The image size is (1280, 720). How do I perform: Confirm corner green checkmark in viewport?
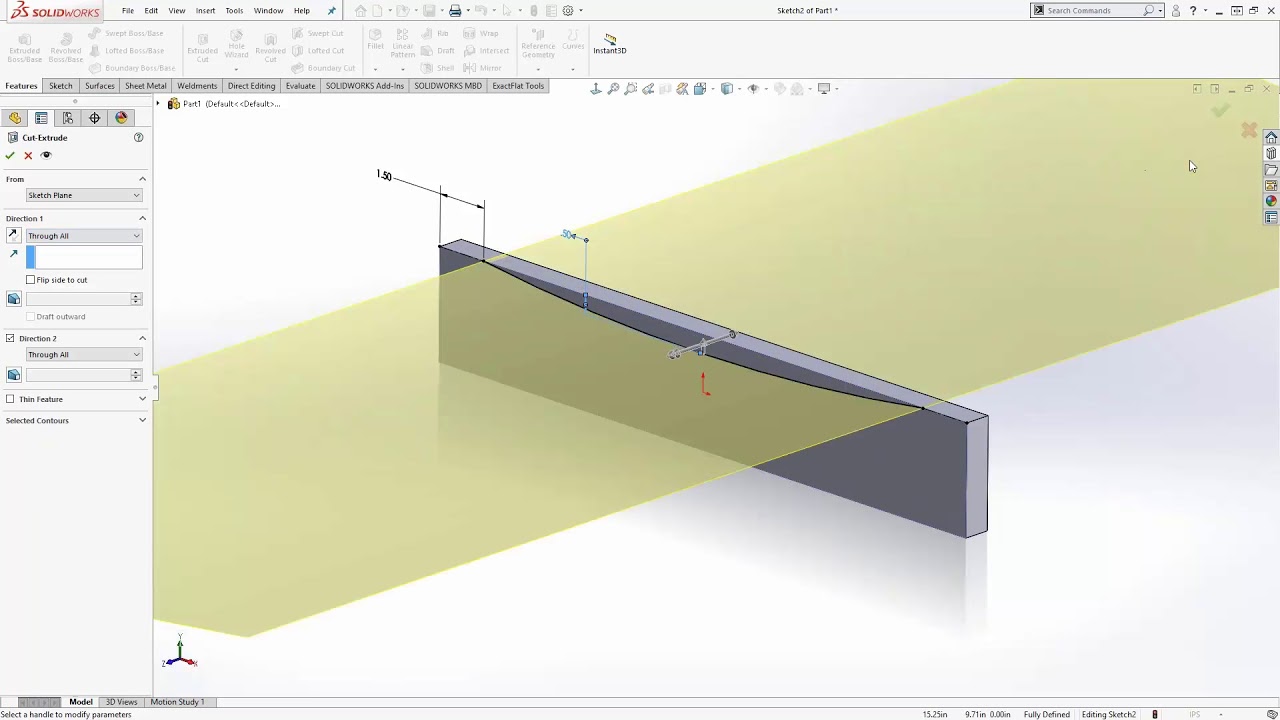coord(1220,110)
